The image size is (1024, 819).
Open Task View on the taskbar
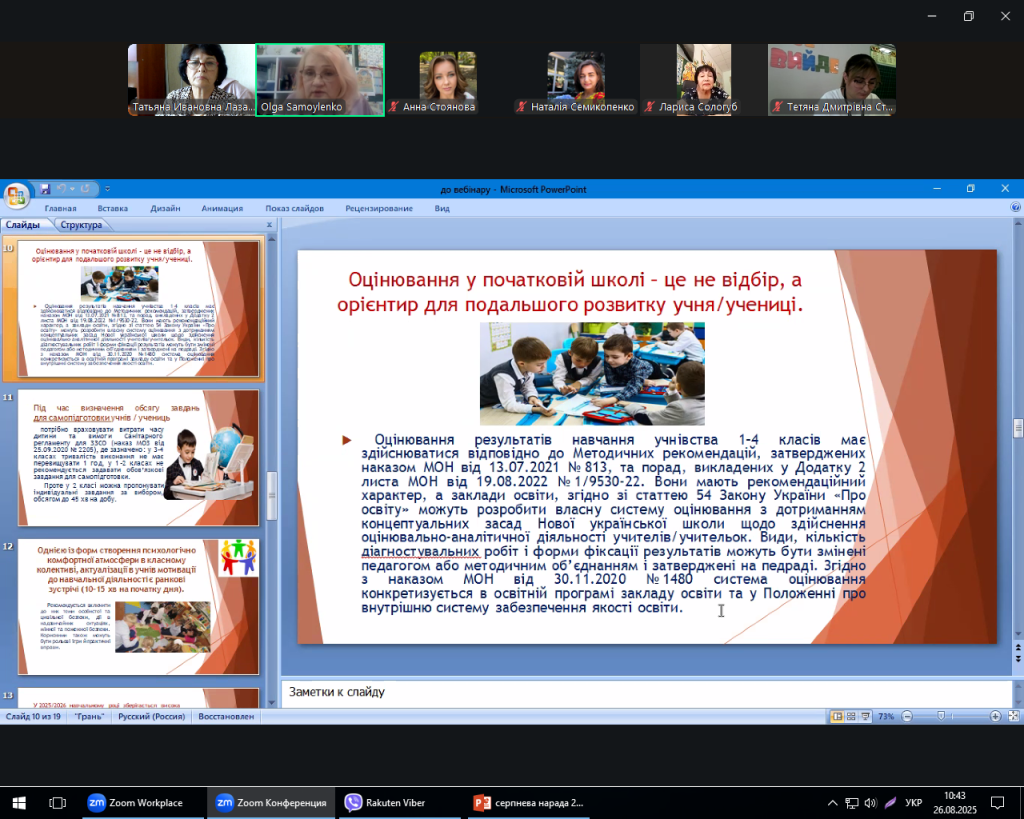[x=57, y=803]
